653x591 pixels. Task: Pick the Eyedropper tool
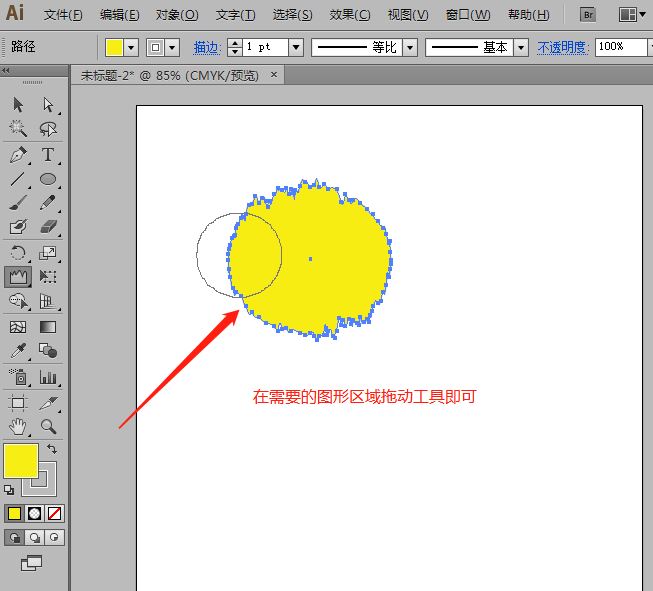click(x=18, y=351)
